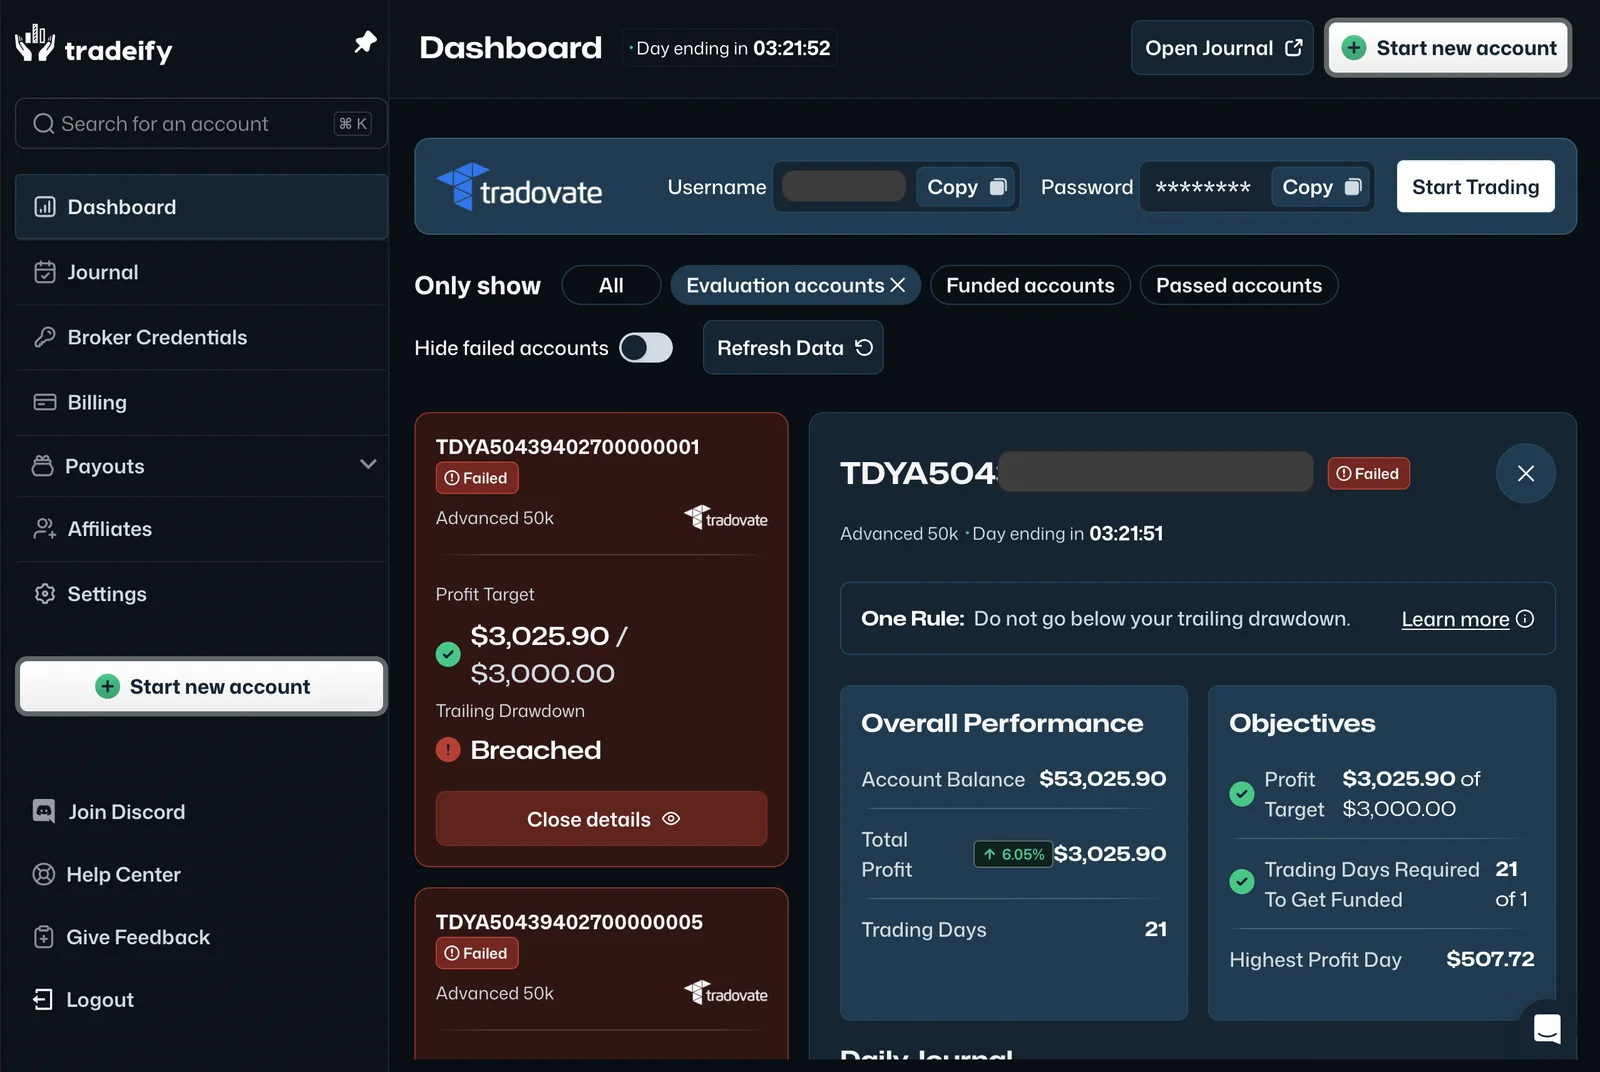1600x1072 pixels.
Task: Click the info icon beside Learn more
Action: click(1525, 619)
